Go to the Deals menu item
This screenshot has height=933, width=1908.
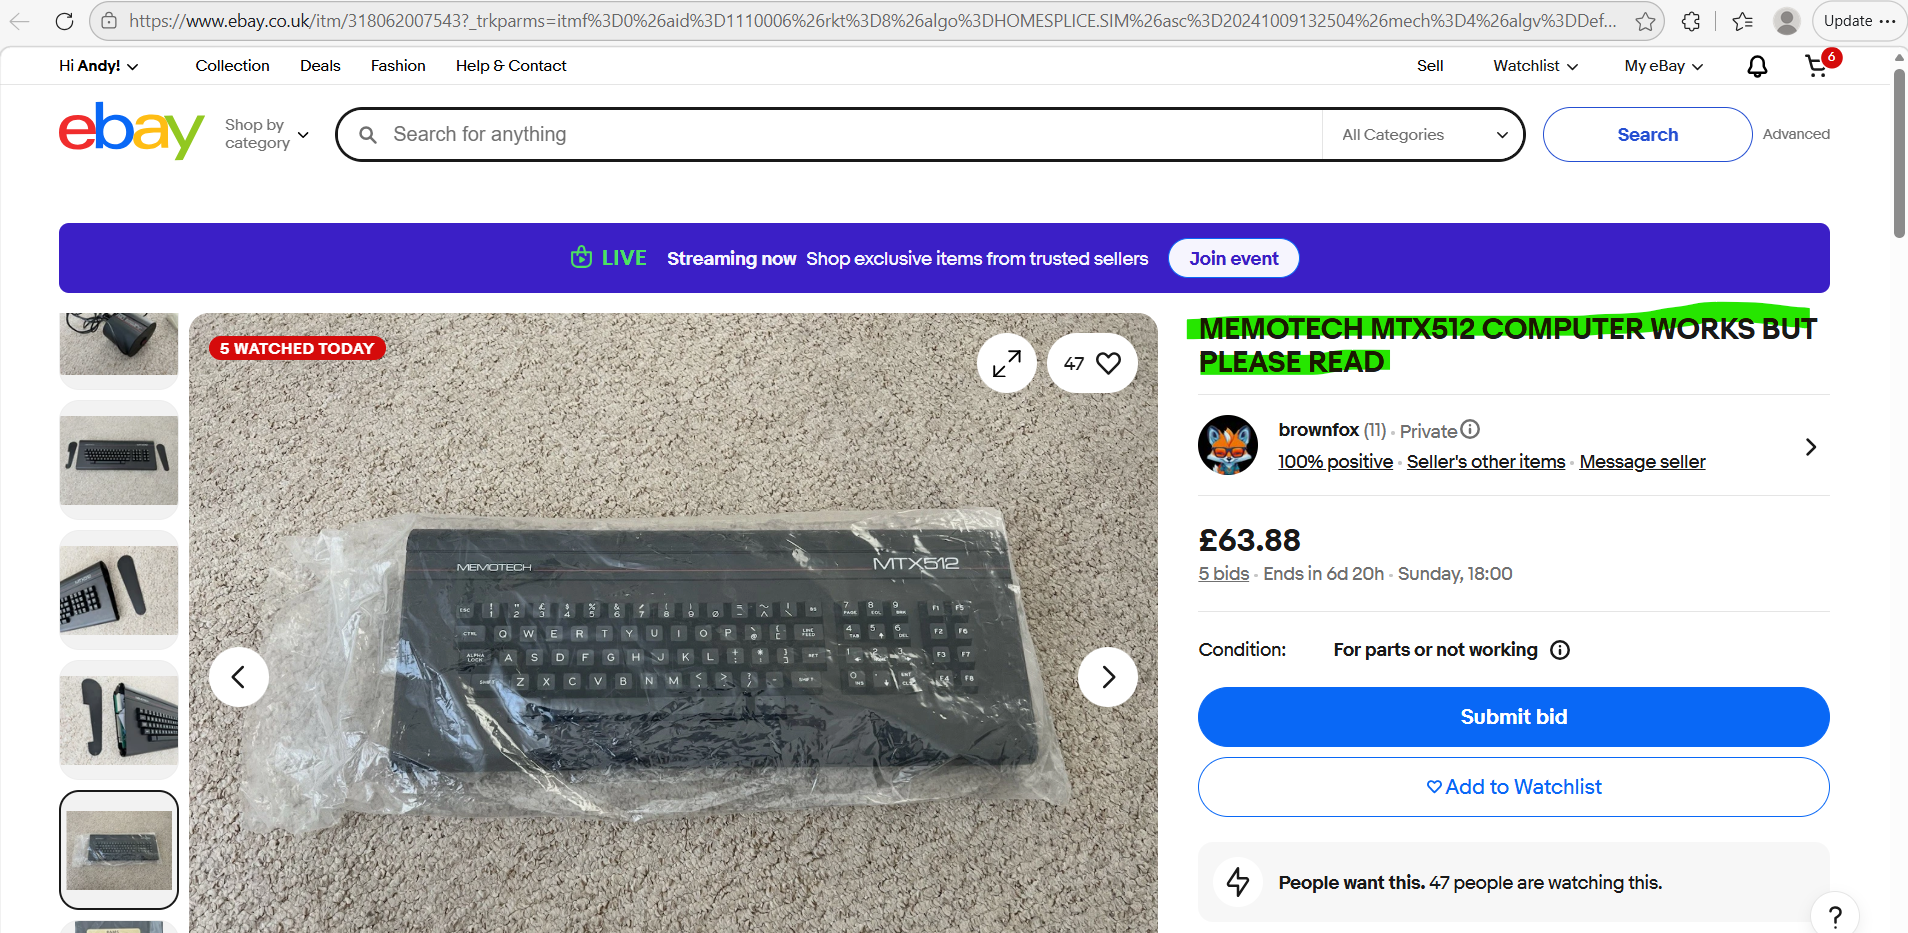pos(320,66)
